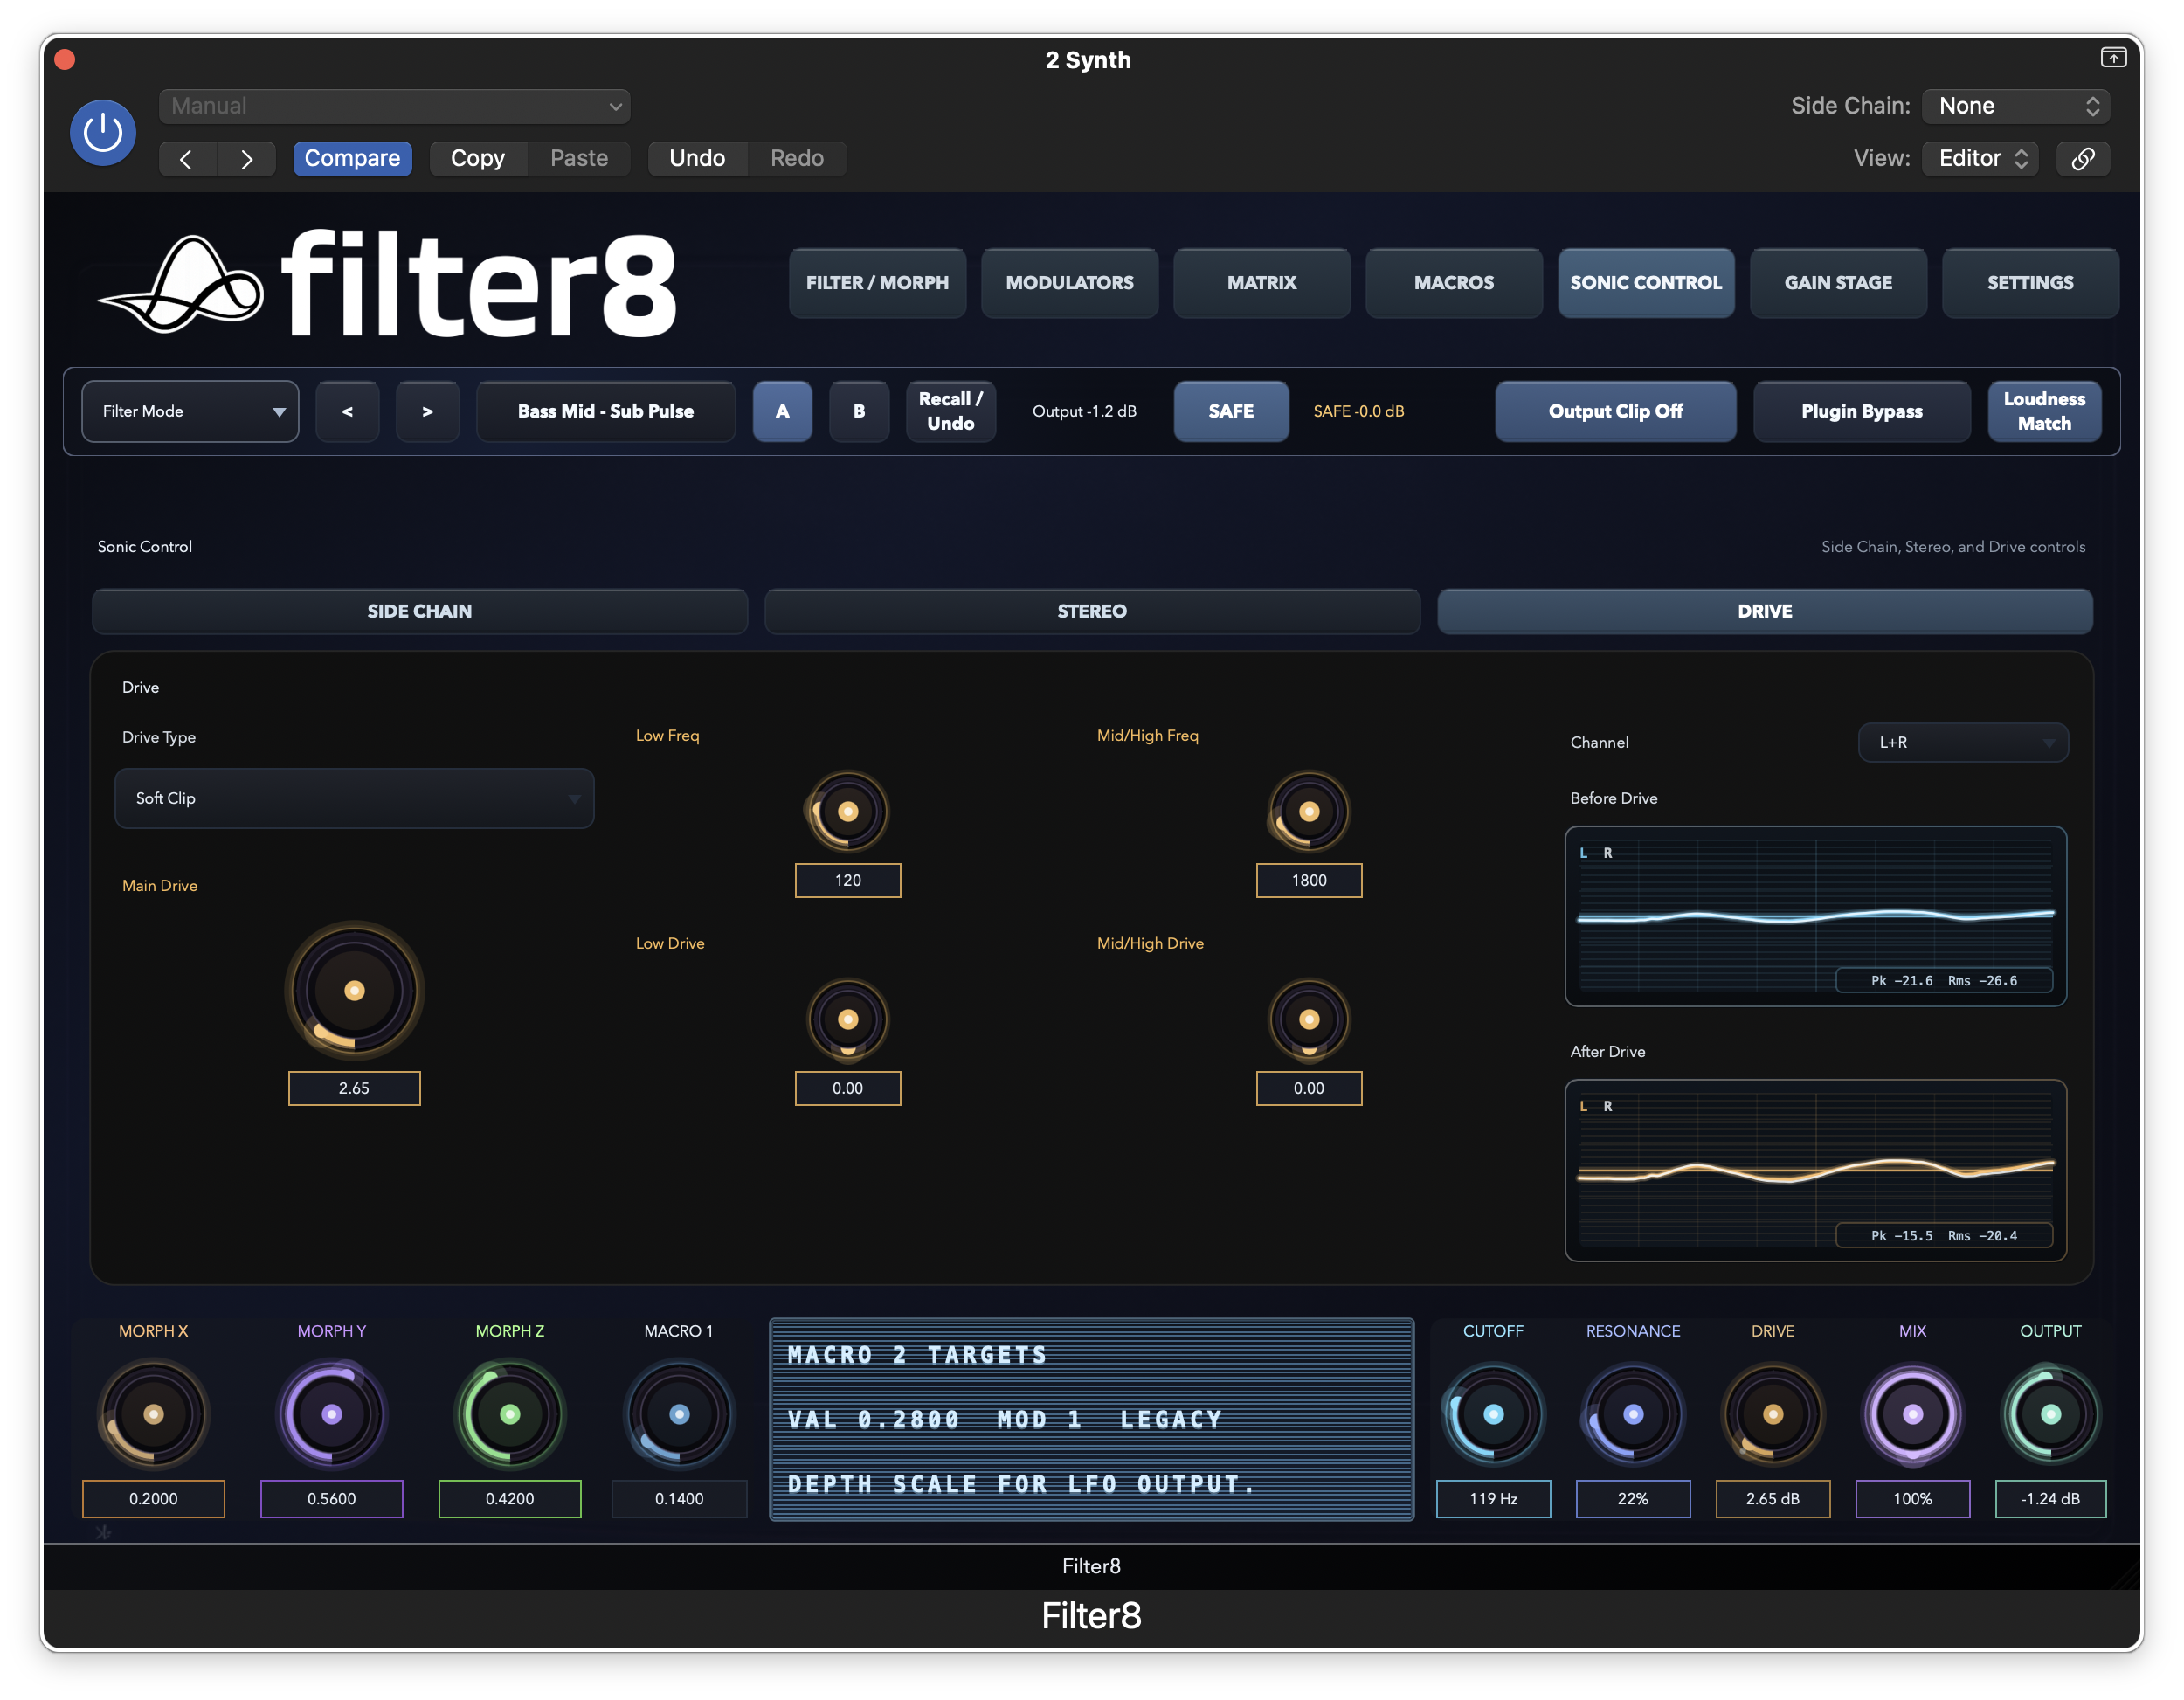Open the Filter / Morph tab
2184x1700 pixels.
pos(877,283)
